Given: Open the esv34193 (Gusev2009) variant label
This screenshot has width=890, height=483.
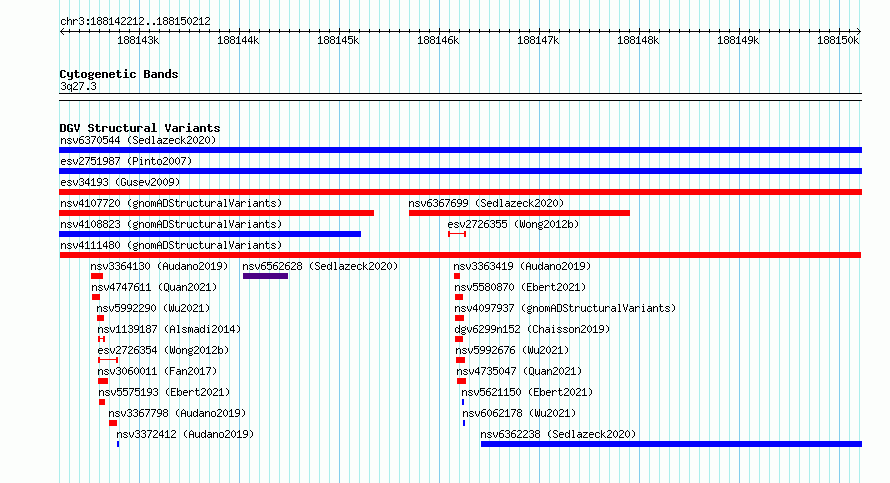Looking at the screenshot, I should tap(120, 182).
